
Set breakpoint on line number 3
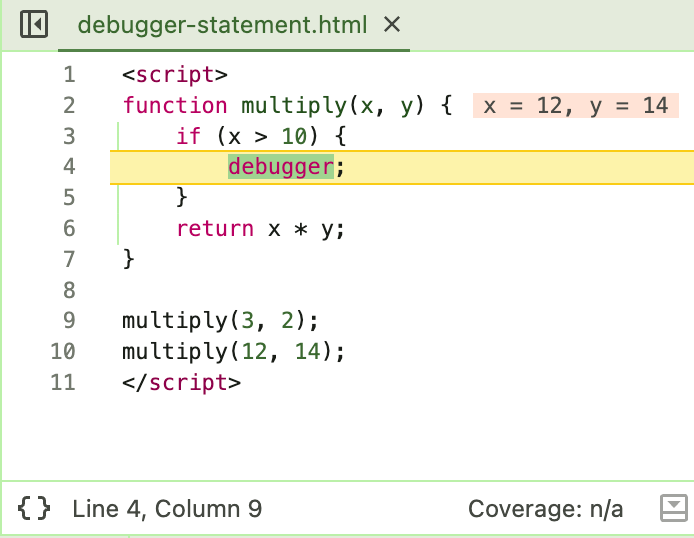click(69, 136)
